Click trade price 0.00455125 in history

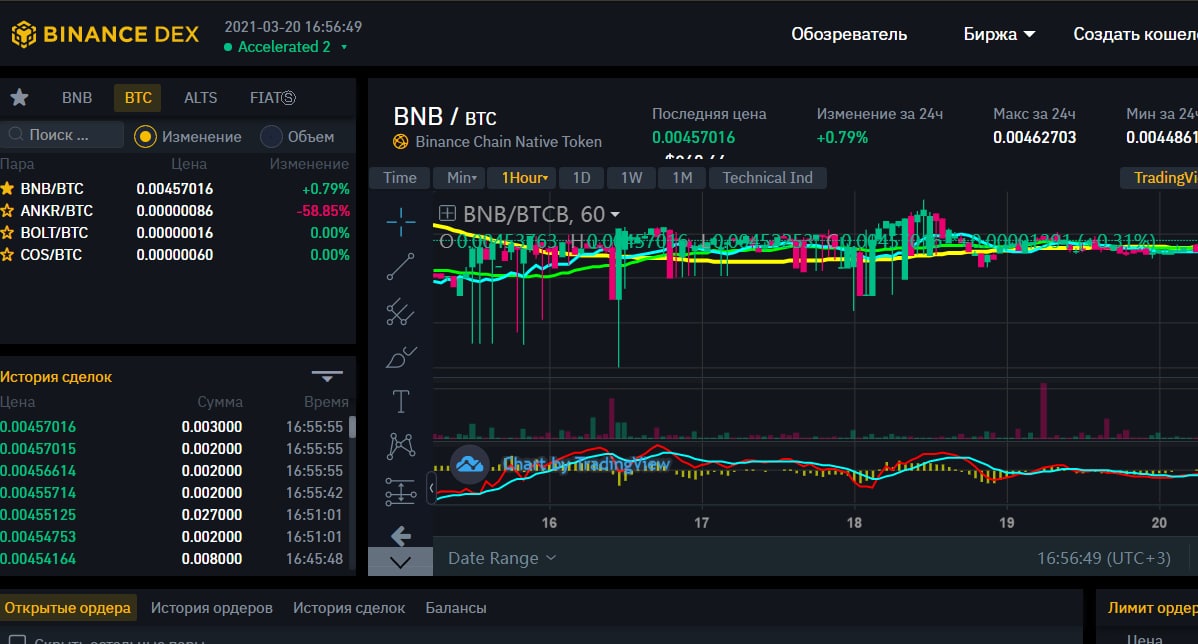tap(38, 515)
